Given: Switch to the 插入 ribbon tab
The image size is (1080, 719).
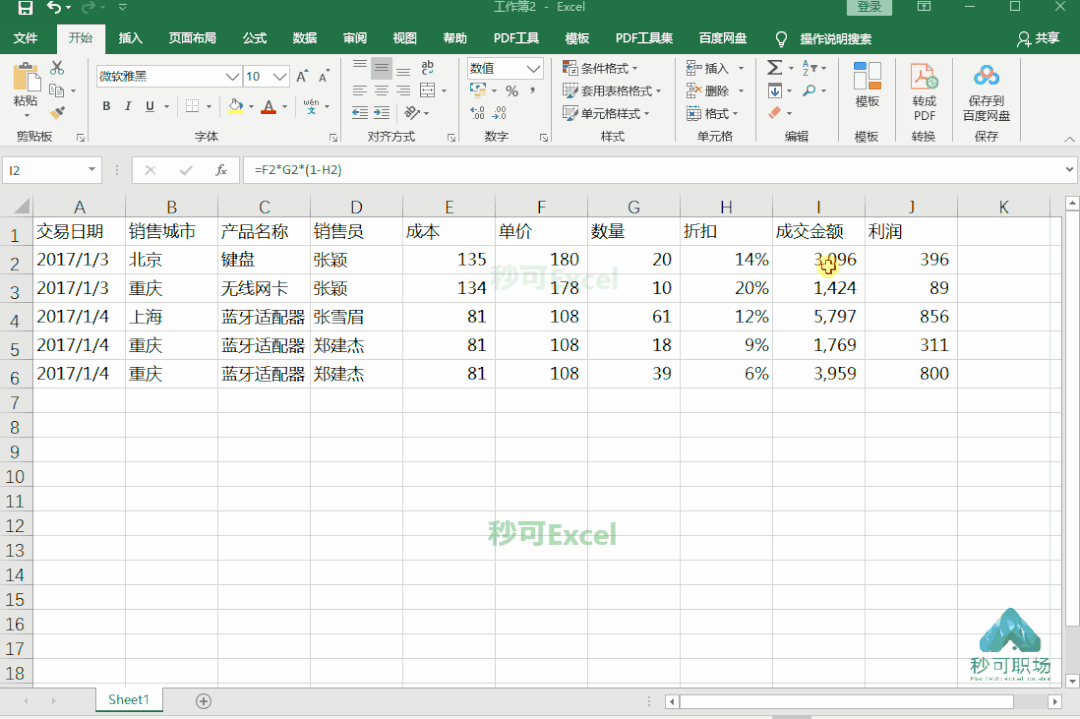Looking at the screenshot, I should (133, 38).
